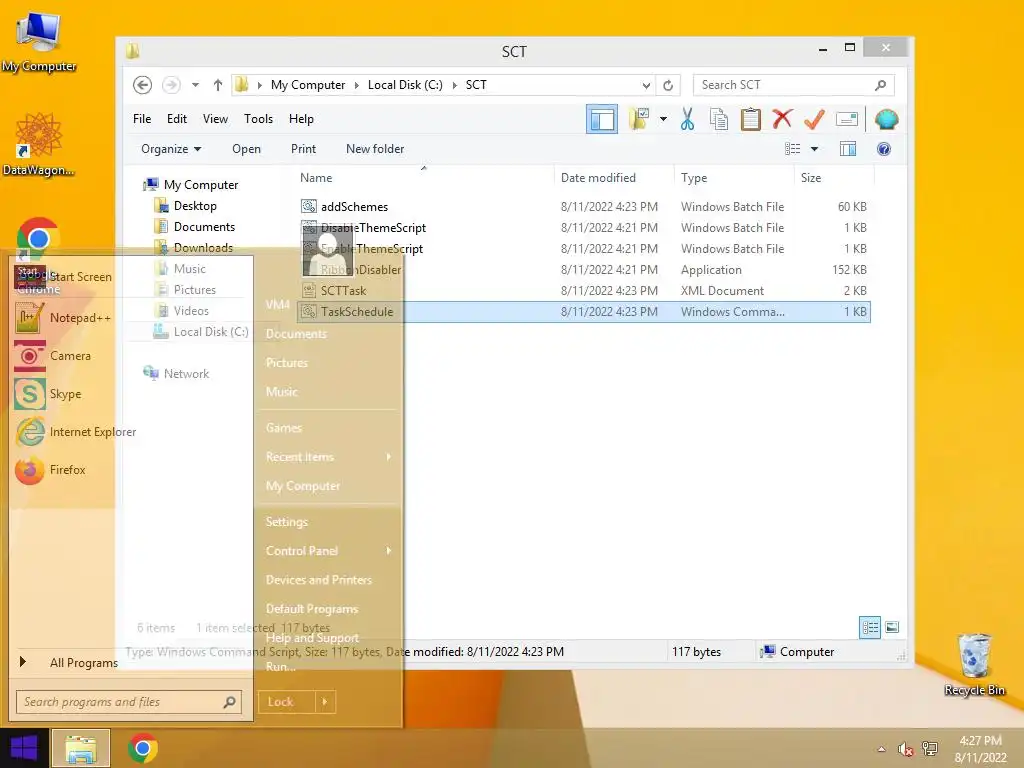Select the TaskSchedule file row
The height and width of the screenshot is (768, 1024).
[x=583, y=312]
